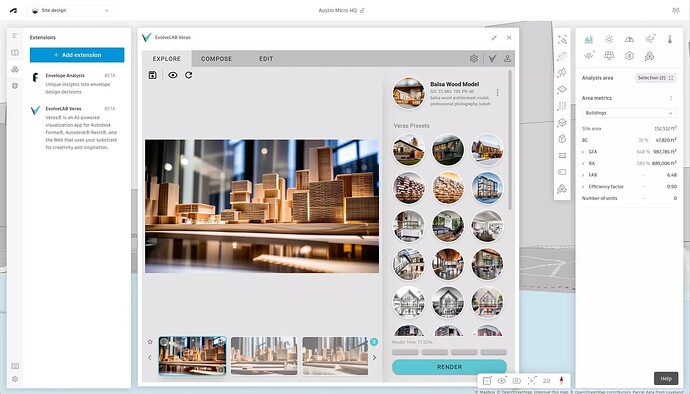This screenshot has height=394, width=690.
Task: Open the solar panel energy analysis icon
Action: [x=609, y=55]
